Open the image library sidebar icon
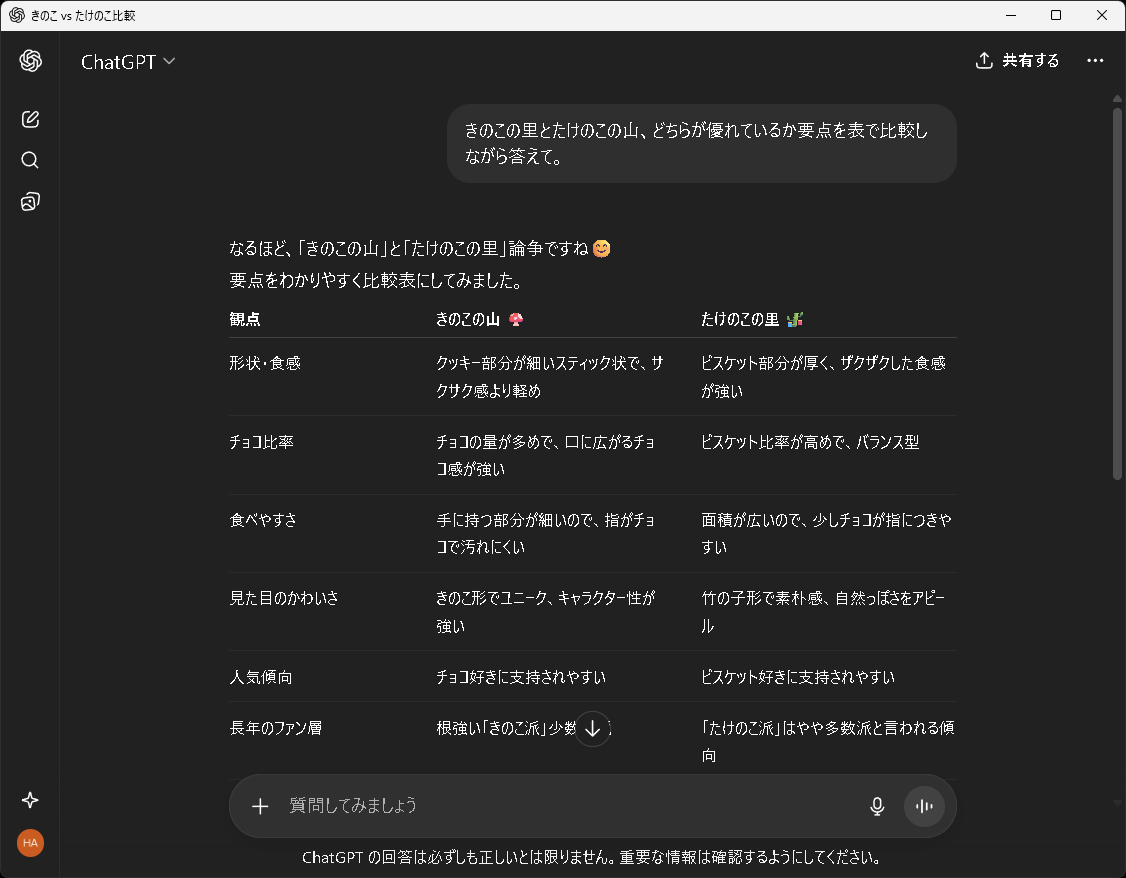1126x878 pixels. coord(30,201)
